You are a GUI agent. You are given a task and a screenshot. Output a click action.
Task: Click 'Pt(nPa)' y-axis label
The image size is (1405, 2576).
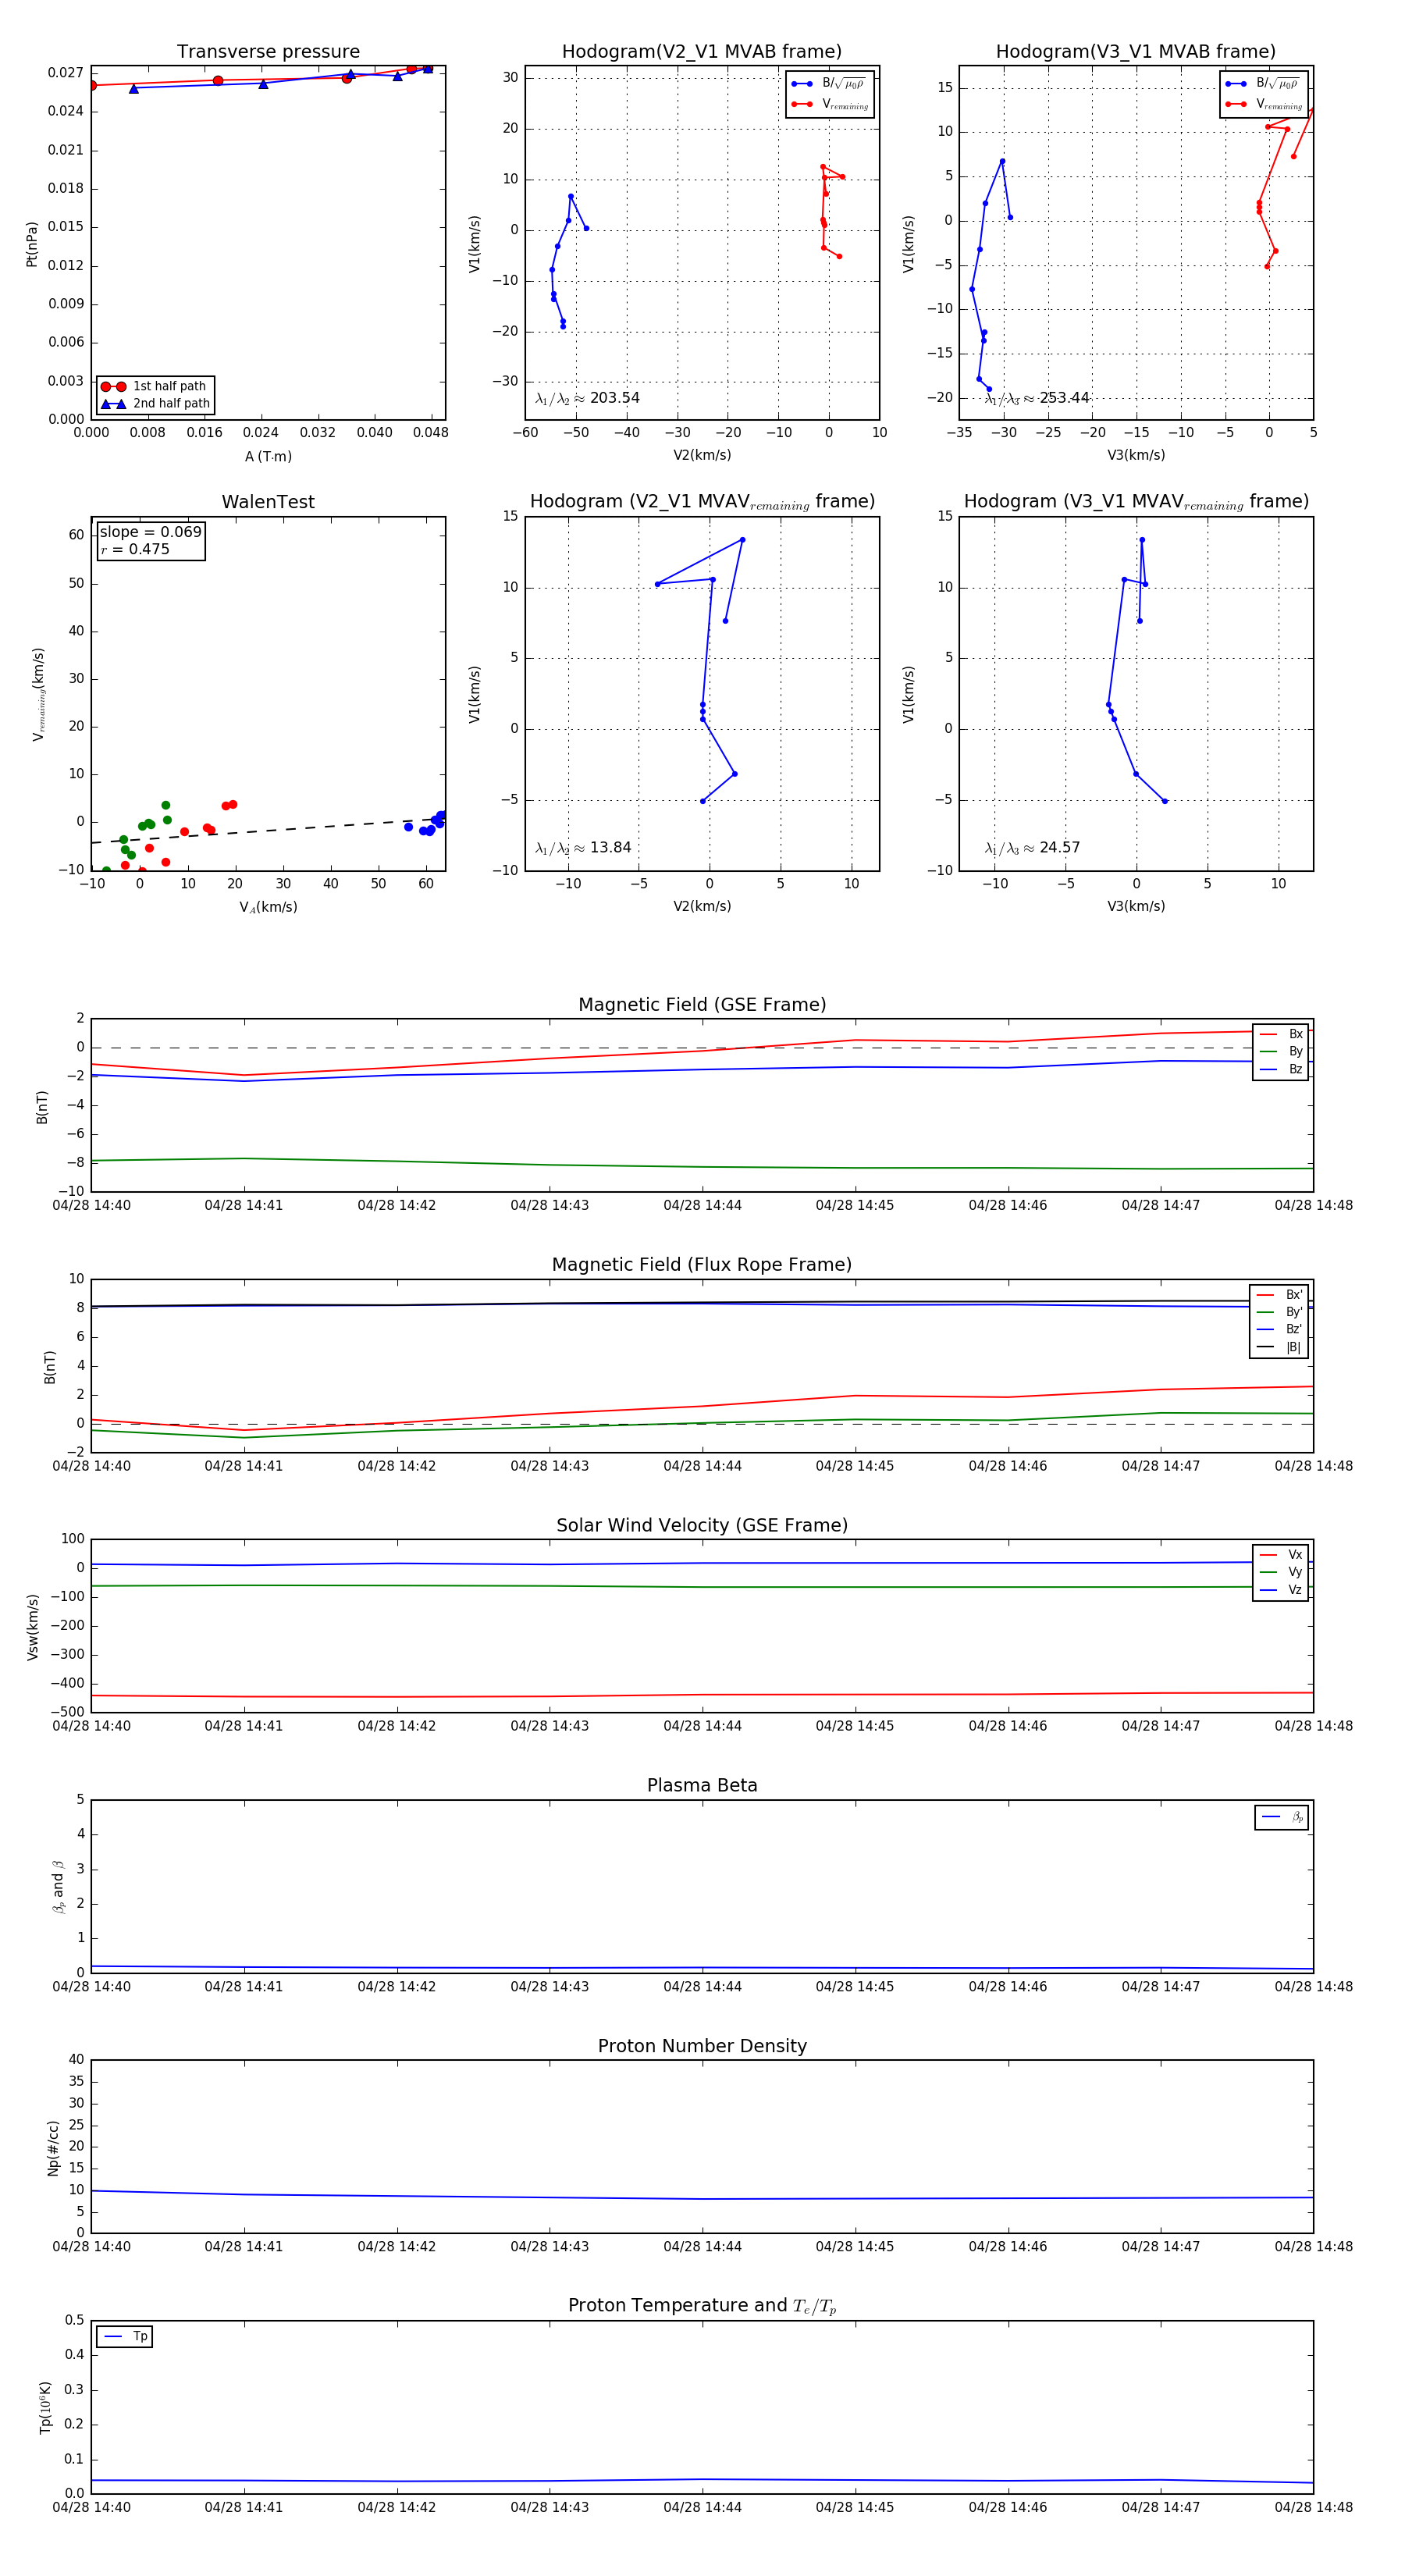tap(32, 244)
